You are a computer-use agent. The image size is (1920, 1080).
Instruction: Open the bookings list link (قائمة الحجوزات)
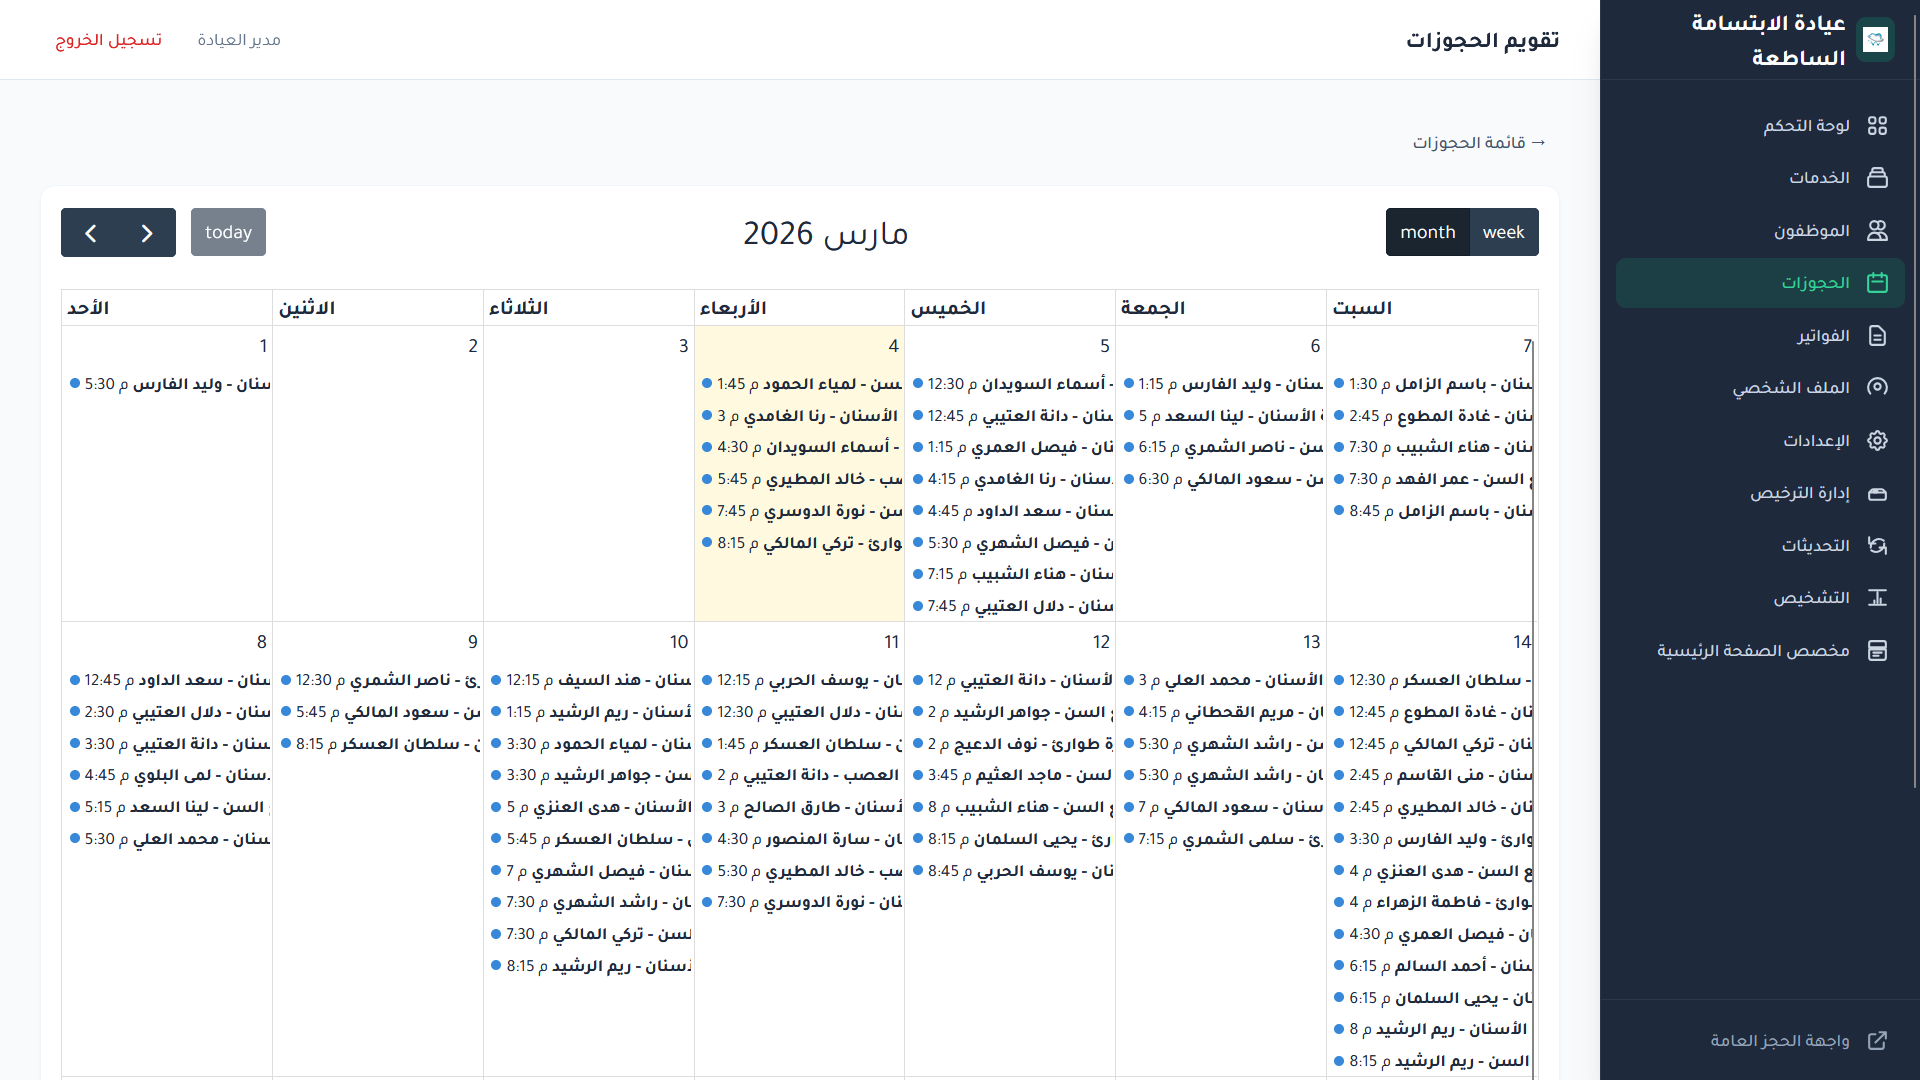pyautogui.click(x=1479, y=143)
